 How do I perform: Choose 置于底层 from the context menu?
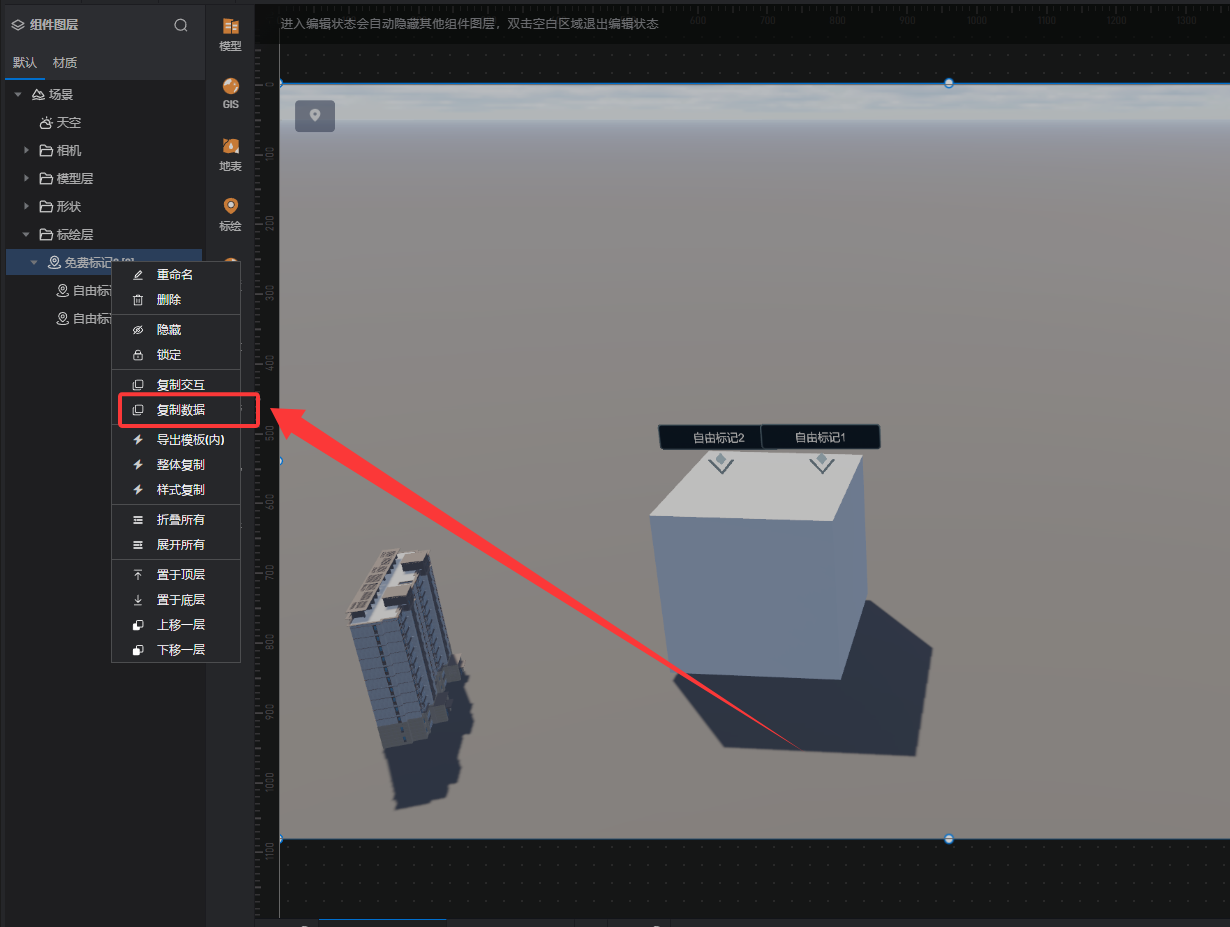tap(176, 599)
